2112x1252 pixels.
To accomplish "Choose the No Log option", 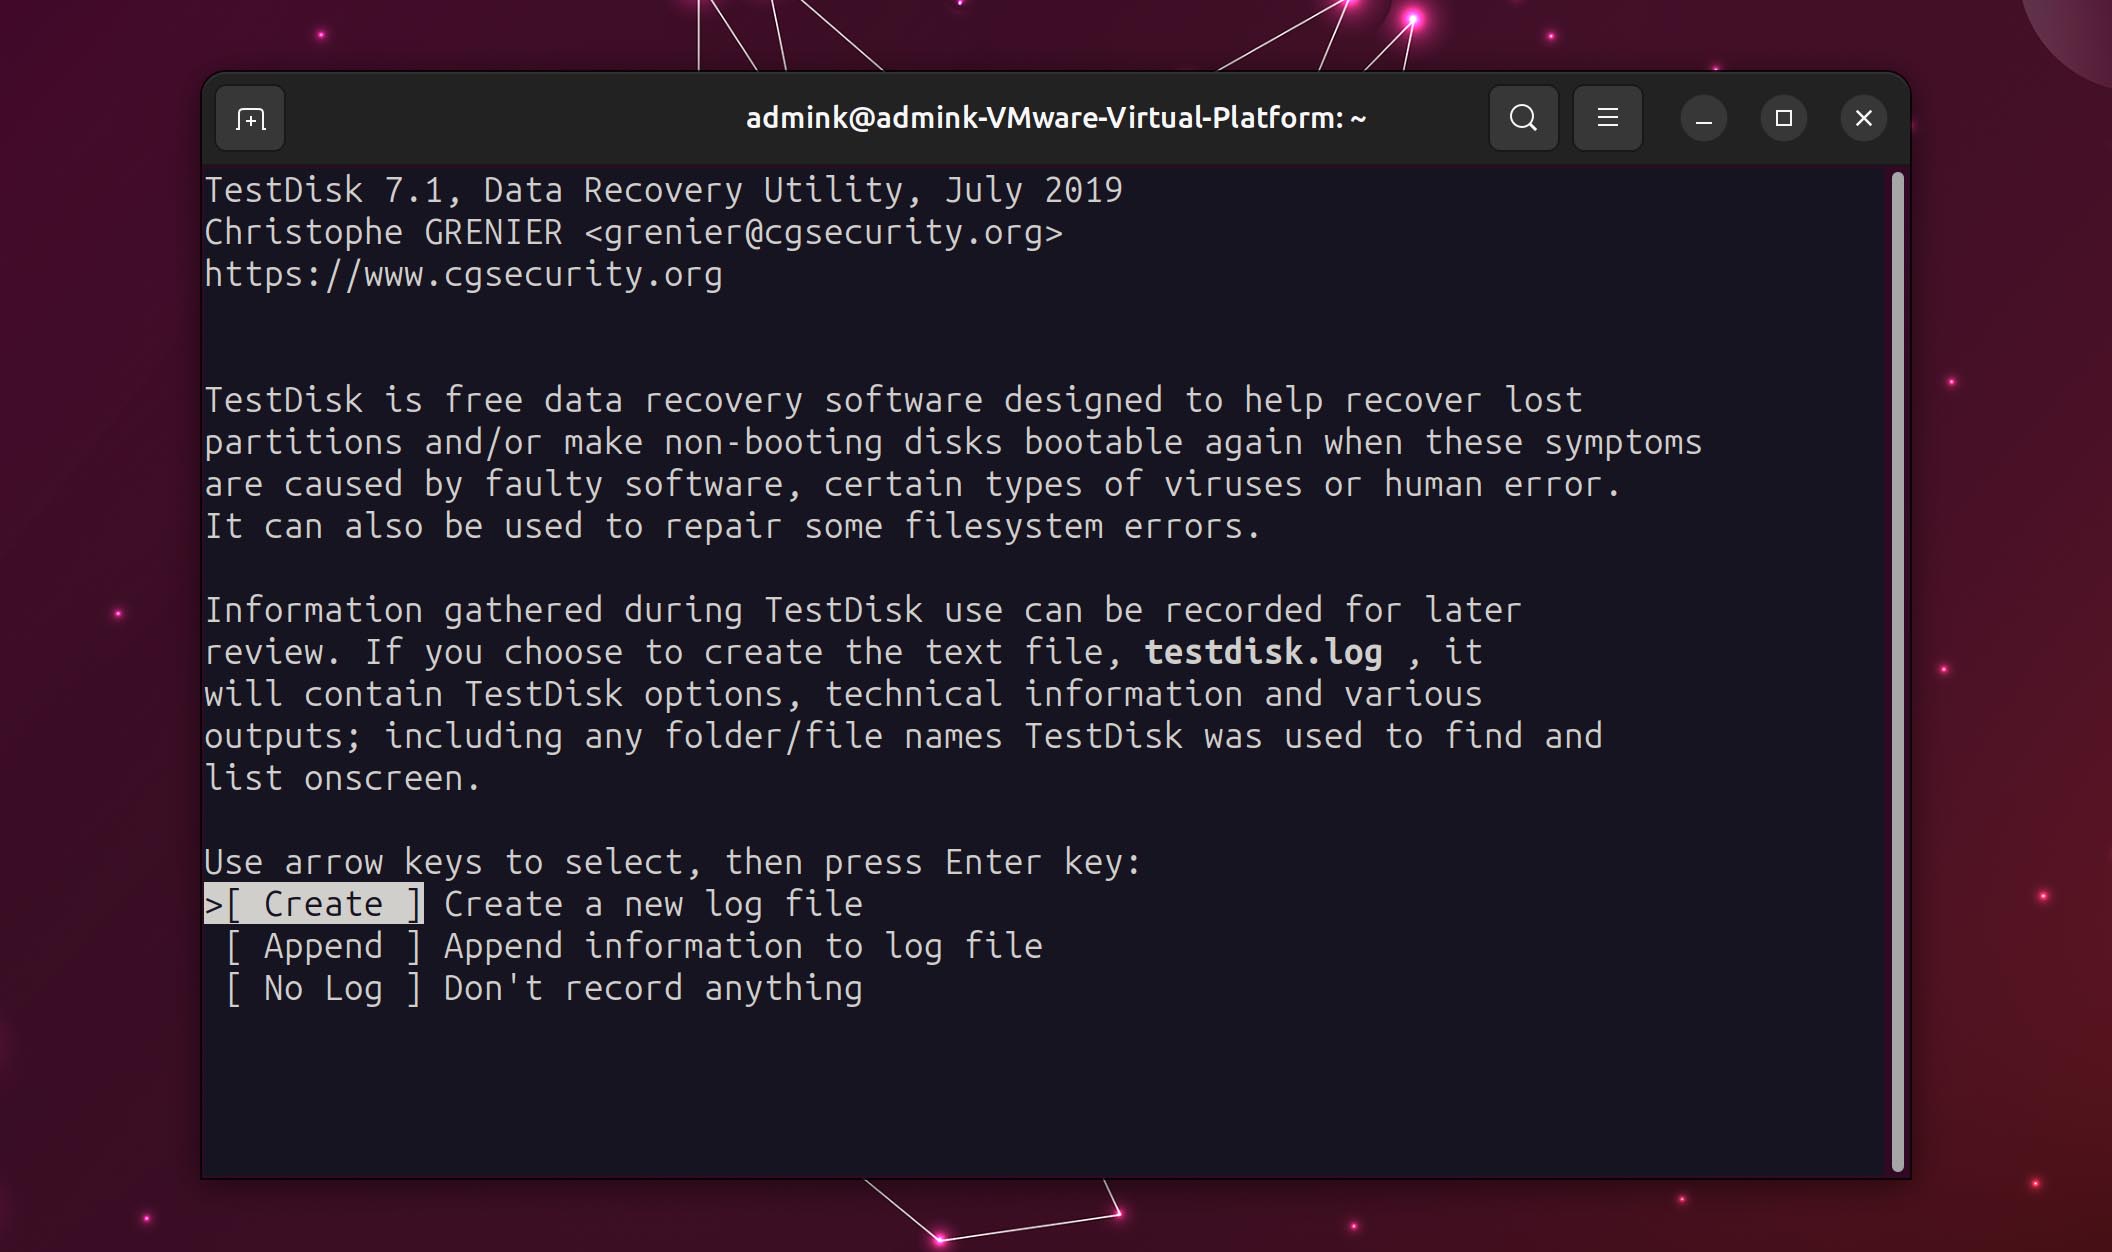I will tap(323, 988).
